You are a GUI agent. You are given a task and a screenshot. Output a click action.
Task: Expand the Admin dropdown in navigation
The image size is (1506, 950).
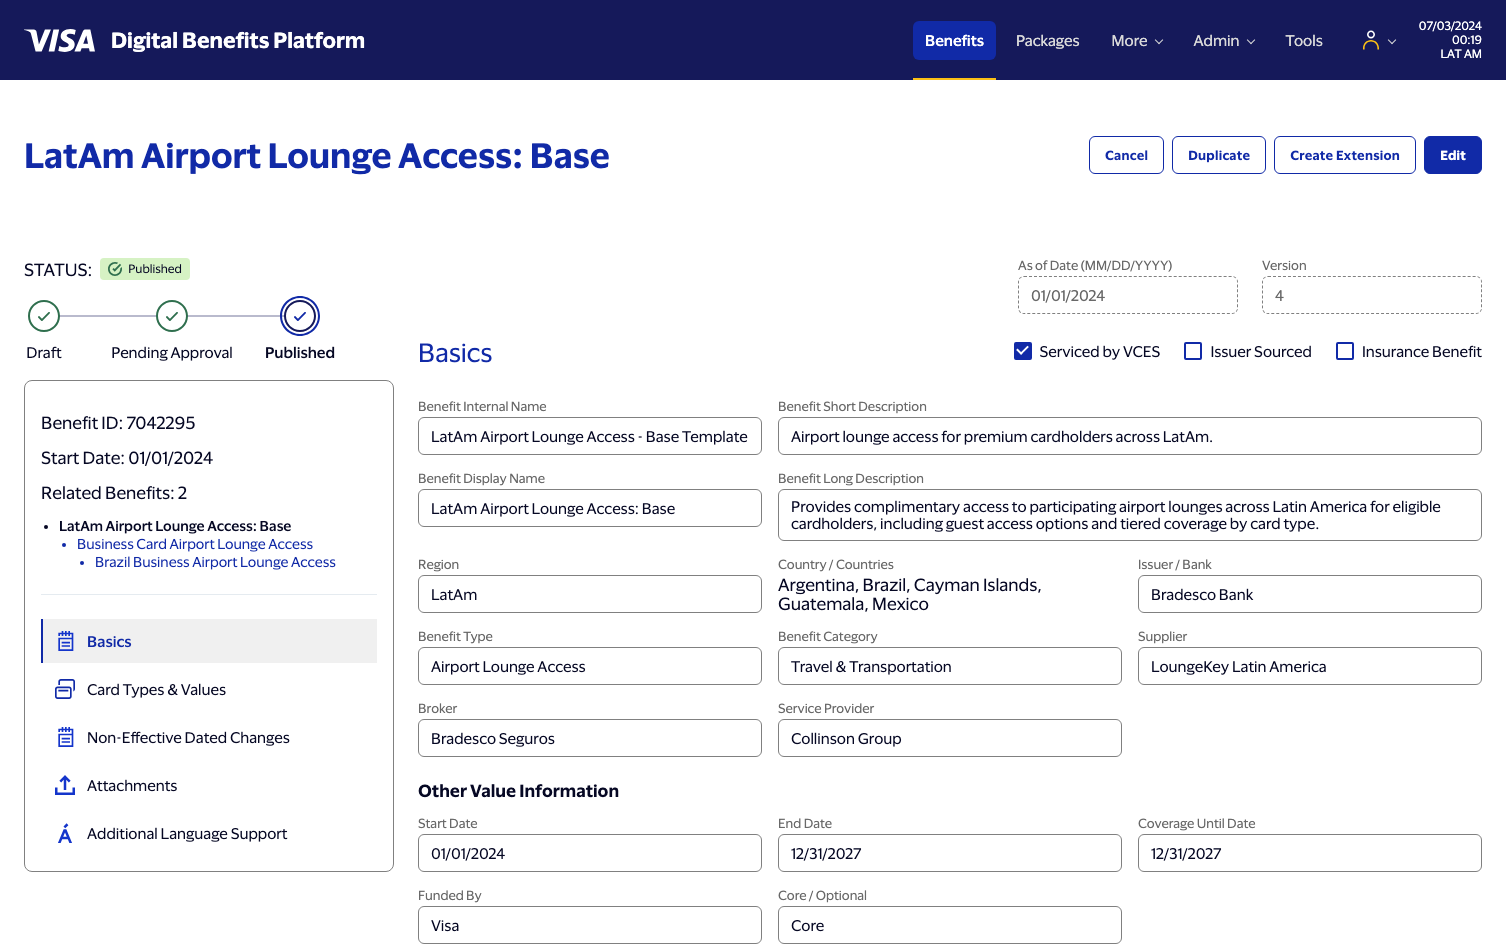[1224, 40]
